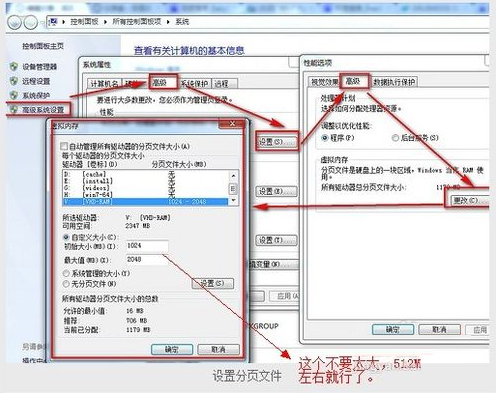Viewport: 496px width, 393px height.
Task: Select 系统管理的大小(Y) radio button
Action: (x=66, y=273)
